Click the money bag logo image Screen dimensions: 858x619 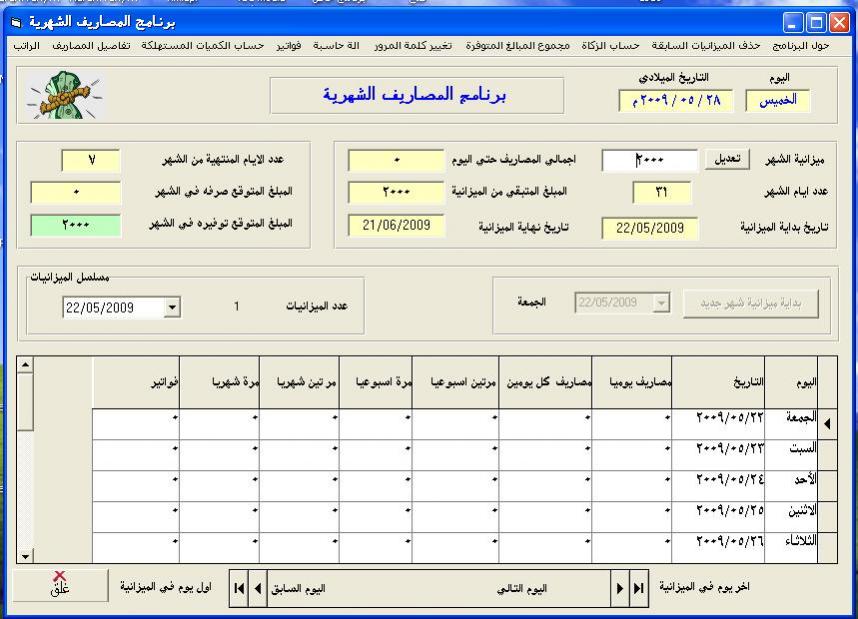point(65,95)
